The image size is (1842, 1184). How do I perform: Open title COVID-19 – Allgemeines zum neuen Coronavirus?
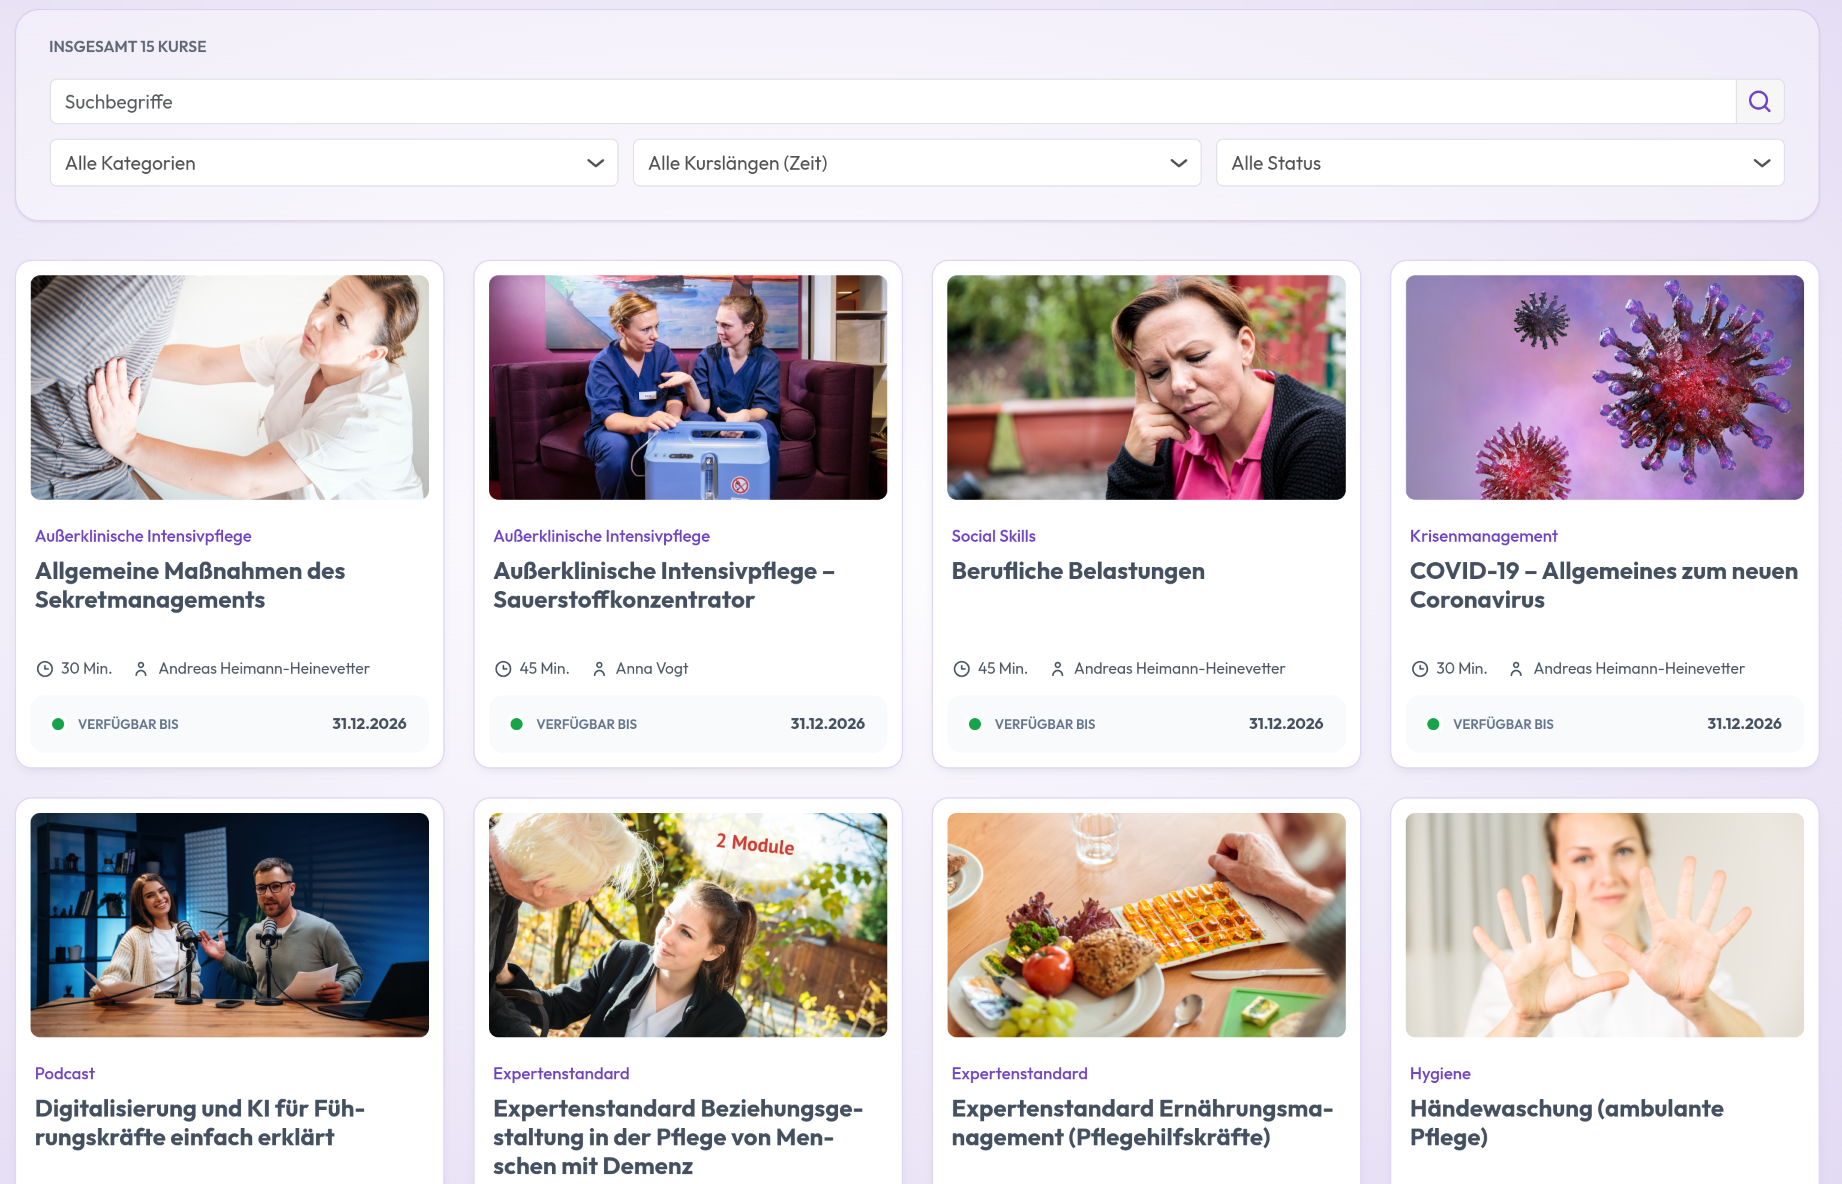1604,585
